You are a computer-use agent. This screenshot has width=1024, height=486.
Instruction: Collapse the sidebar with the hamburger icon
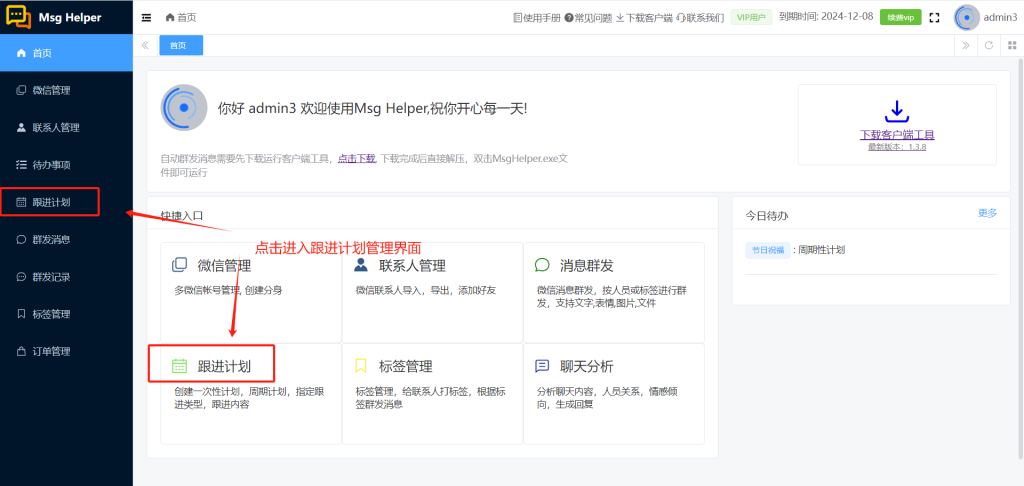147,17
